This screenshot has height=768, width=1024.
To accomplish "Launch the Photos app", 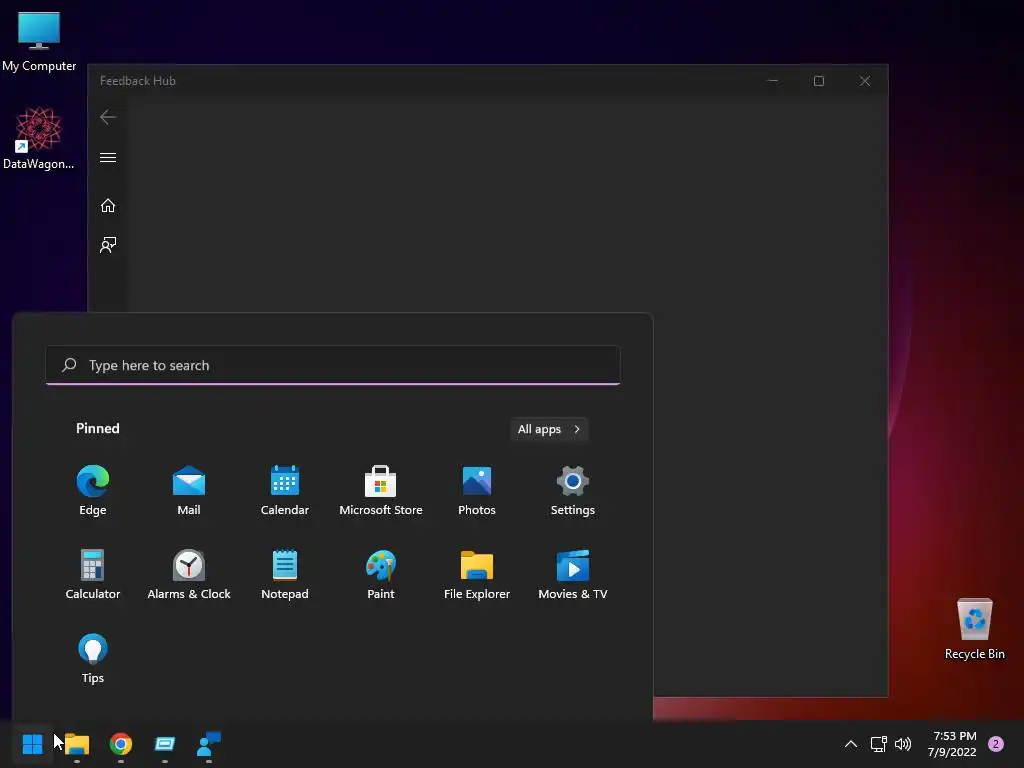I will click(477, 490).
